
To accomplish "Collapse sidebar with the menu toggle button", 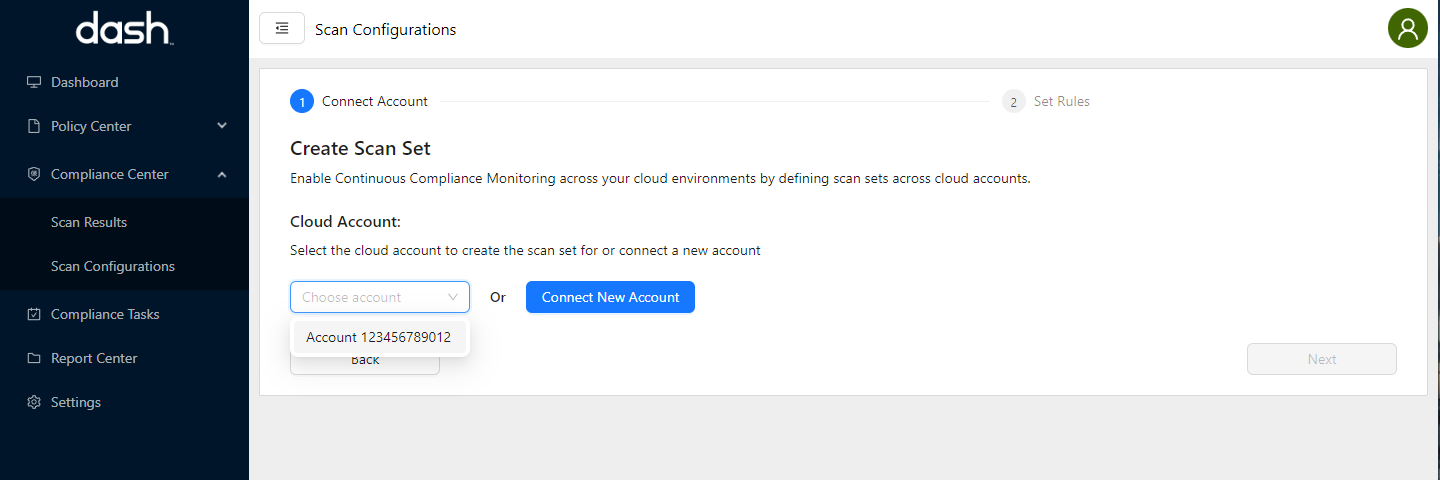I will point(282,29).
